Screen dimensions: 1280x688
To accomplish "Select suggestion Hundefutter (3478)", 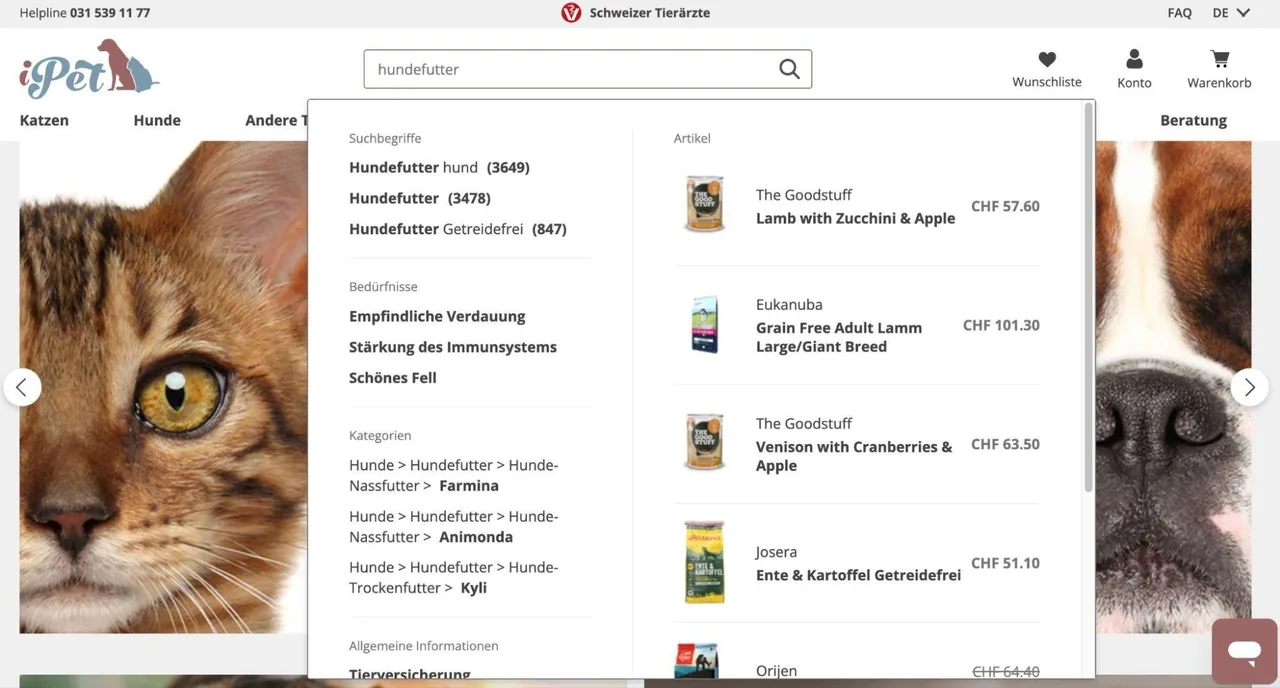I will pyautogui.click(x=420, y=198).
